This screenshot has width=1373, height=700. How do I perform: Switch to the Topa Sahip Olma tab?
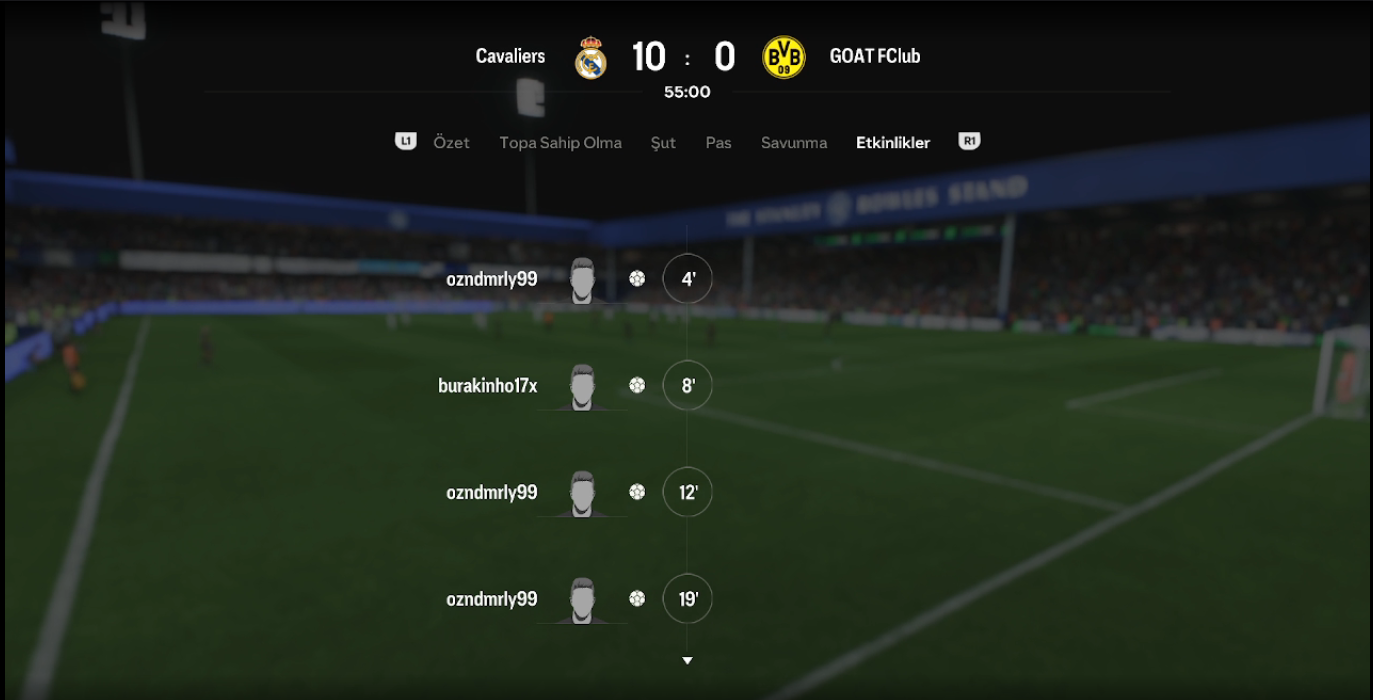560,143
